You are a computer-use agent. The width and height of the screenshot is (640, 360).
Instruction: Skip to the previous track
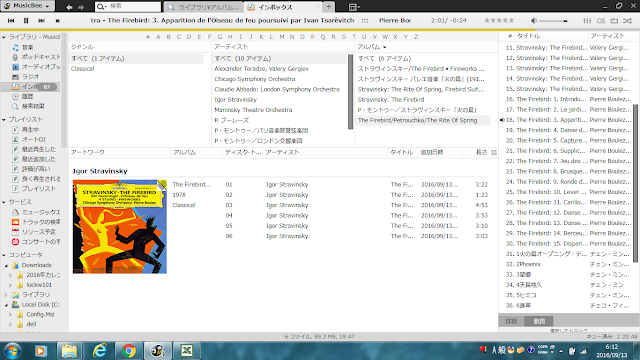(11, 20)
